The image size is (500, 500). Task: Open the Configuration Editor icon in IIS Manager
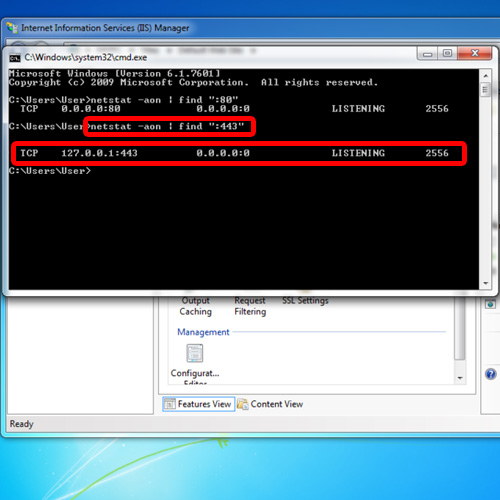[x=195, y=353]
